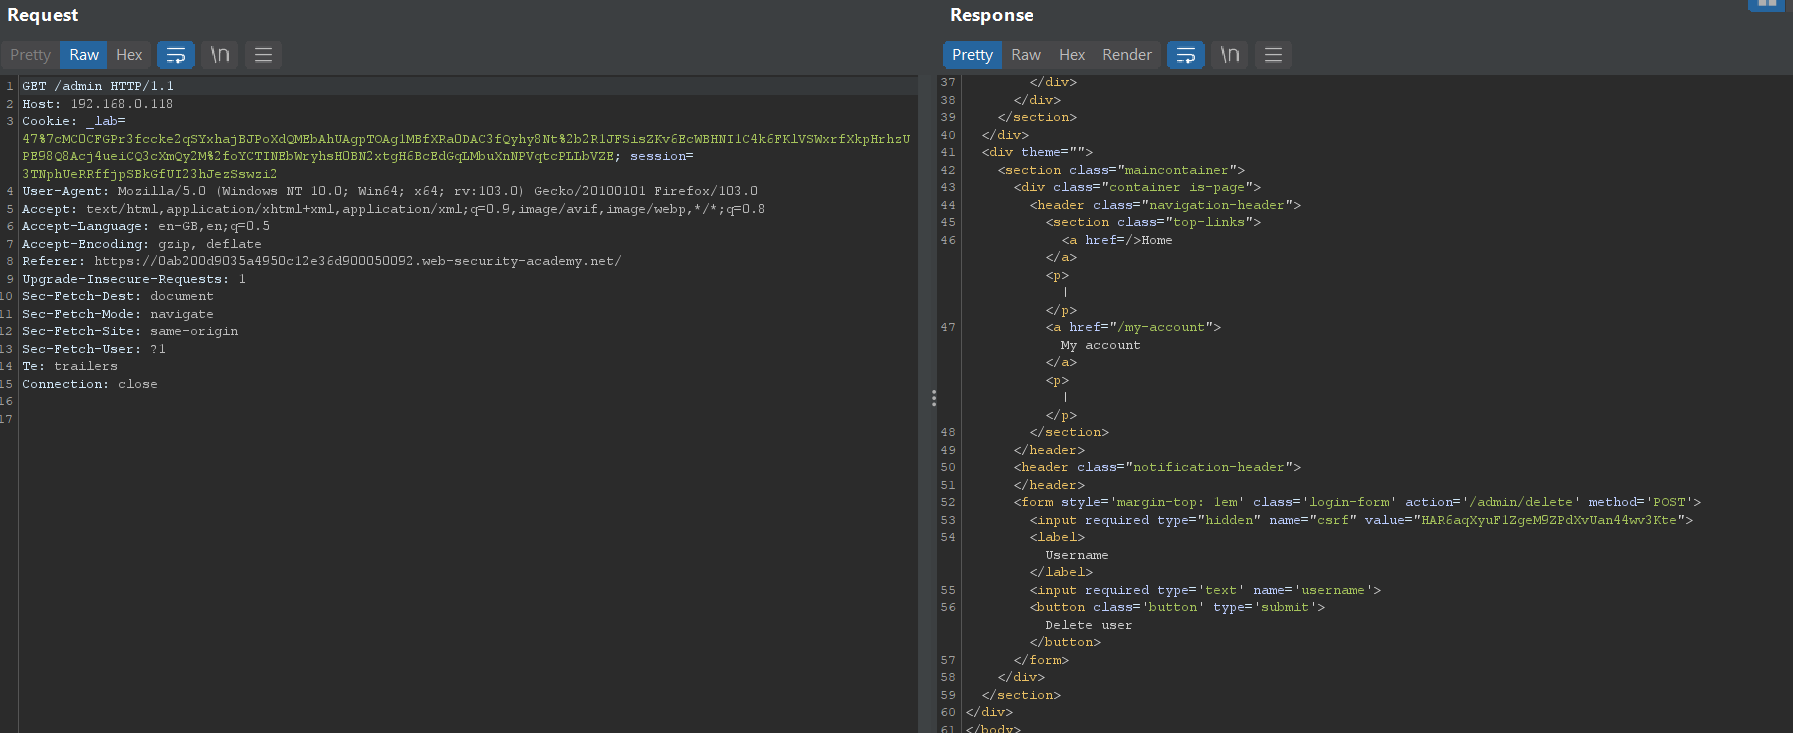
Task: Open the Response panel hamburger options menu
Action: coord(1274,55)
